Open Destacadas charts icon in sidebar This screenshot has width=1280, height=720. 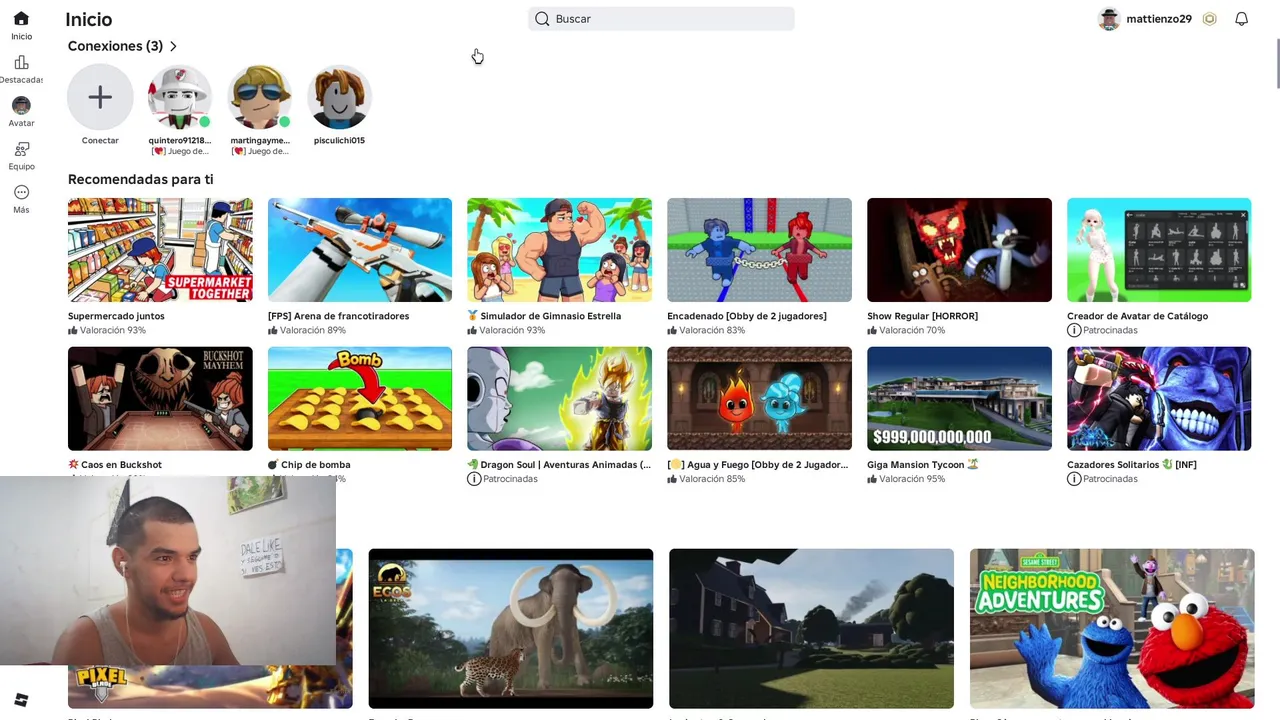click(21, 62)
